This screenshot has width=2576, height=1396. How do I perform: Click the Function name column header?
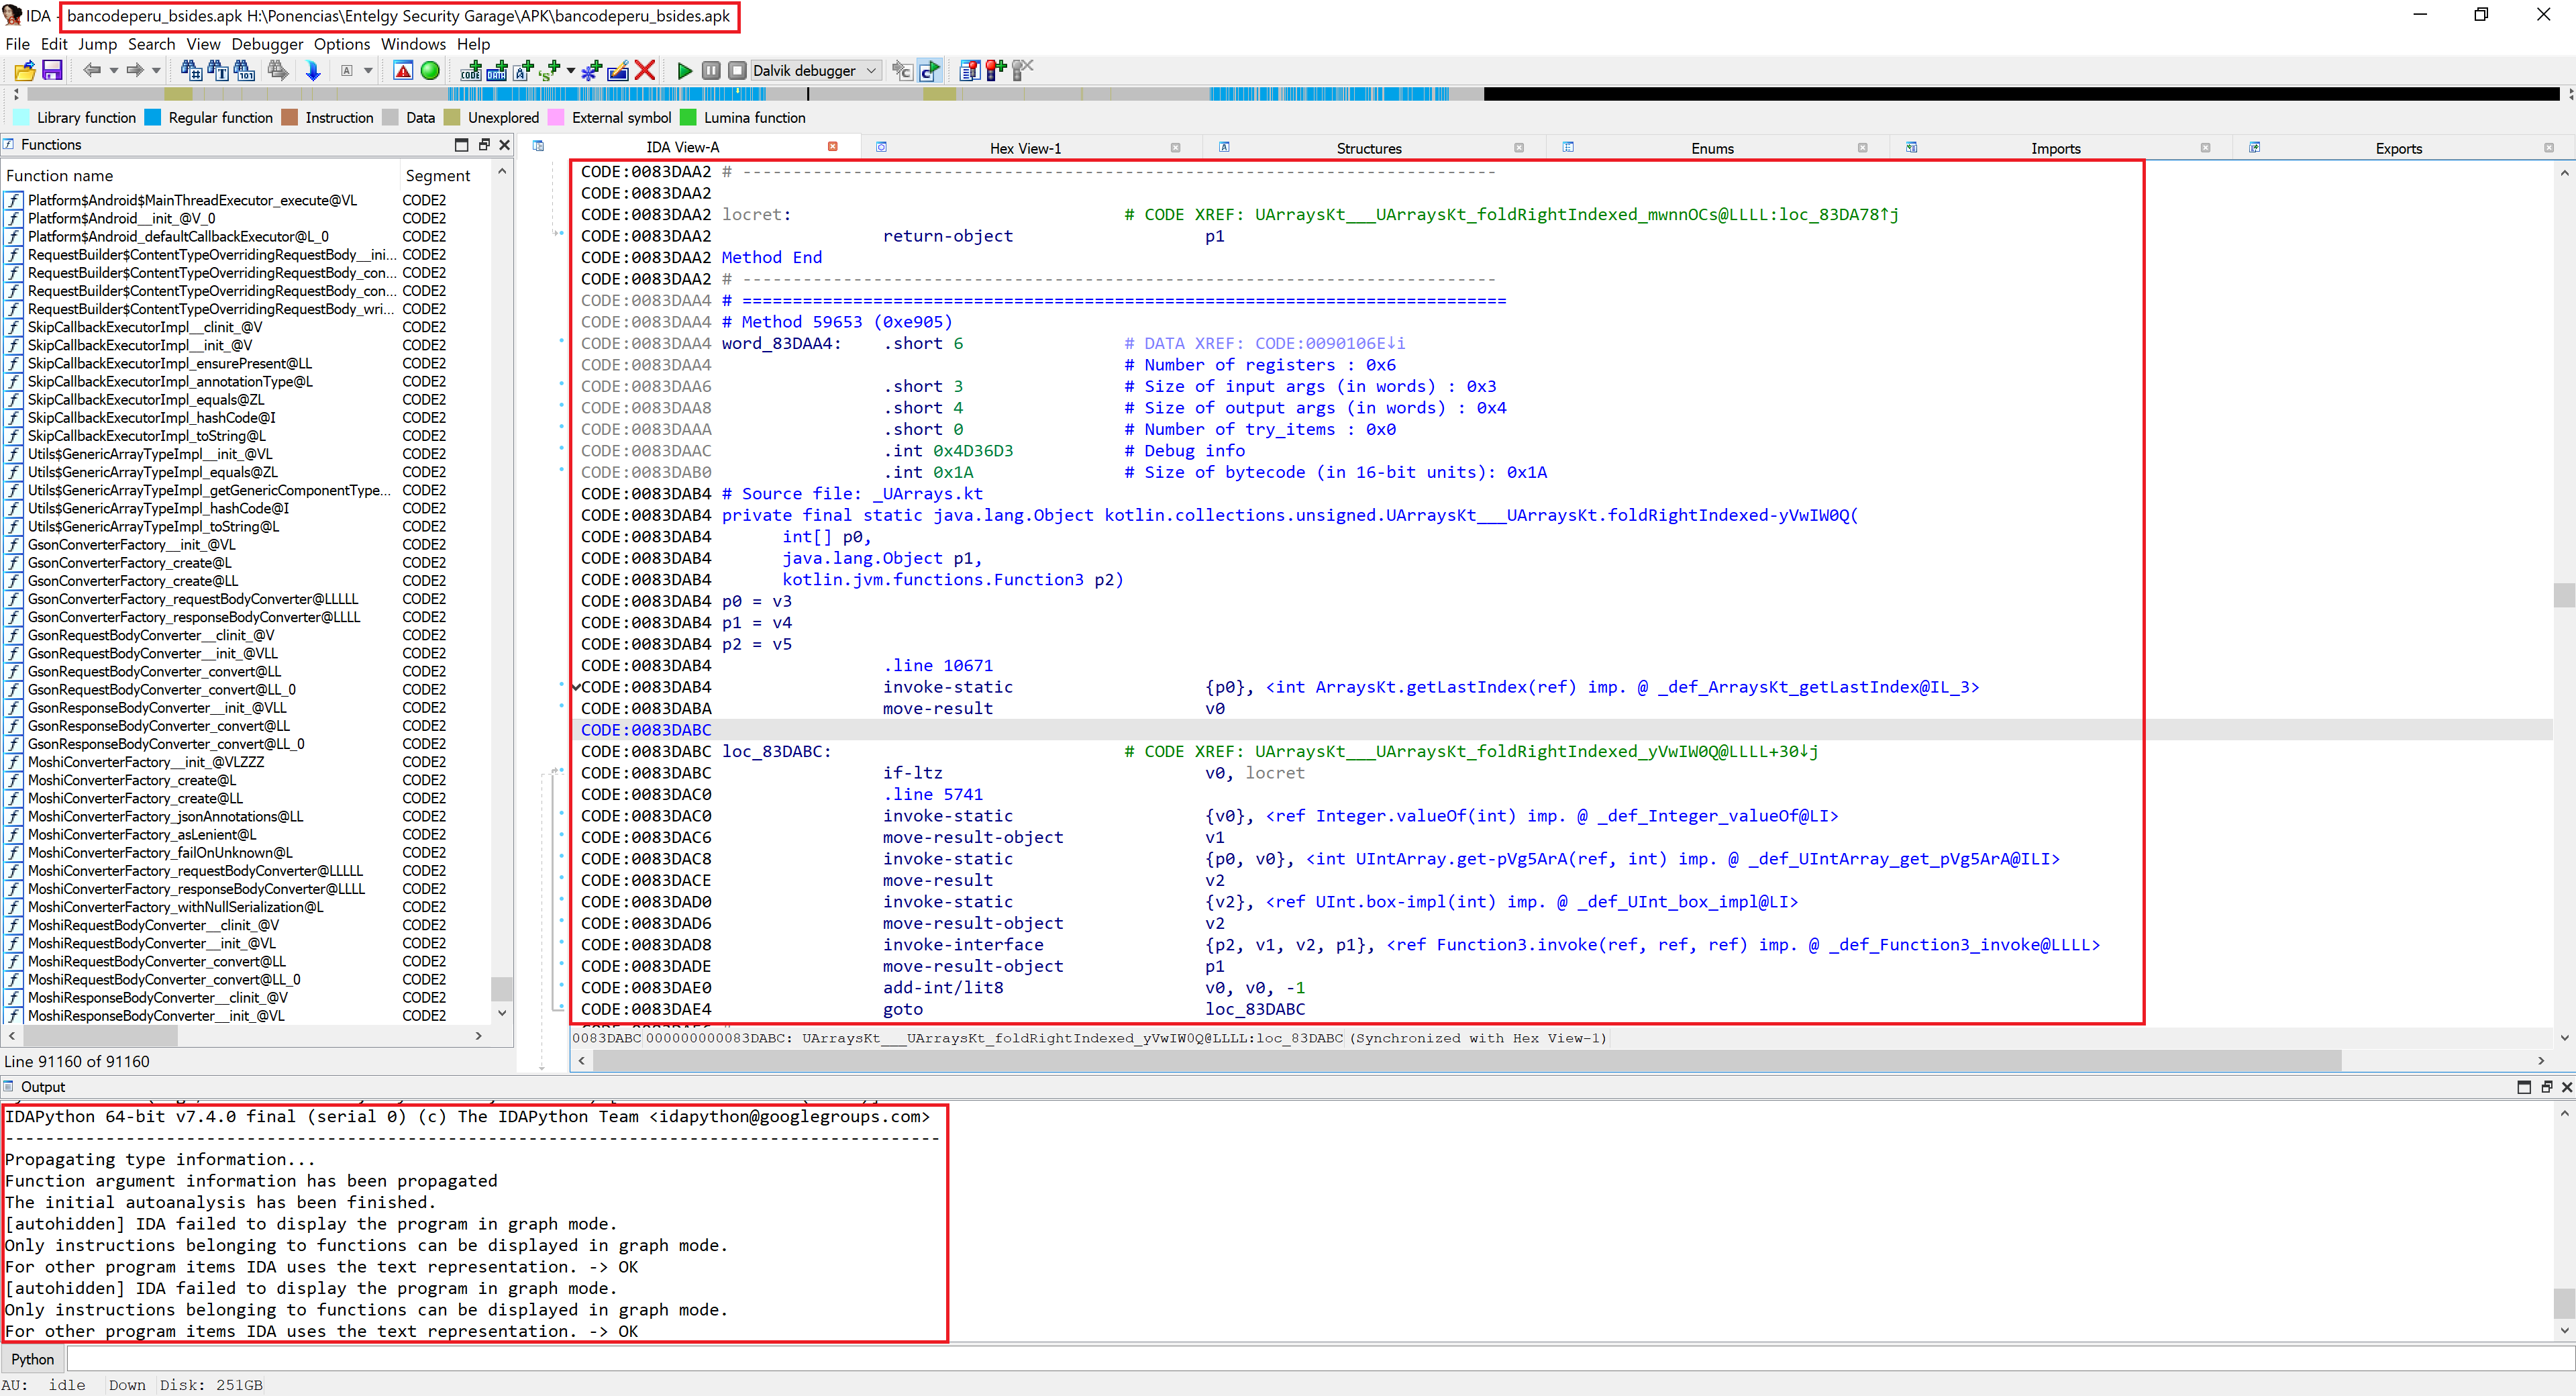pyautogui.click(x=200, y=176)
